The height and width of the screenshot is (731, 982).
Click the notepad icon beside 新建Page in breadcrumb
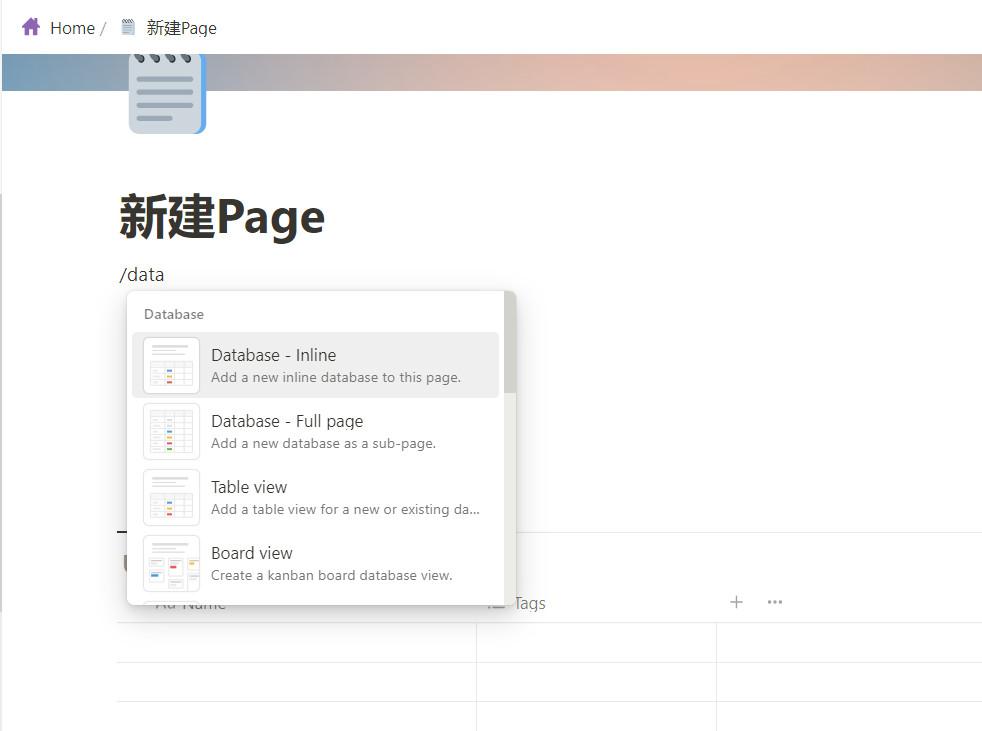click(x=128, y=27)
